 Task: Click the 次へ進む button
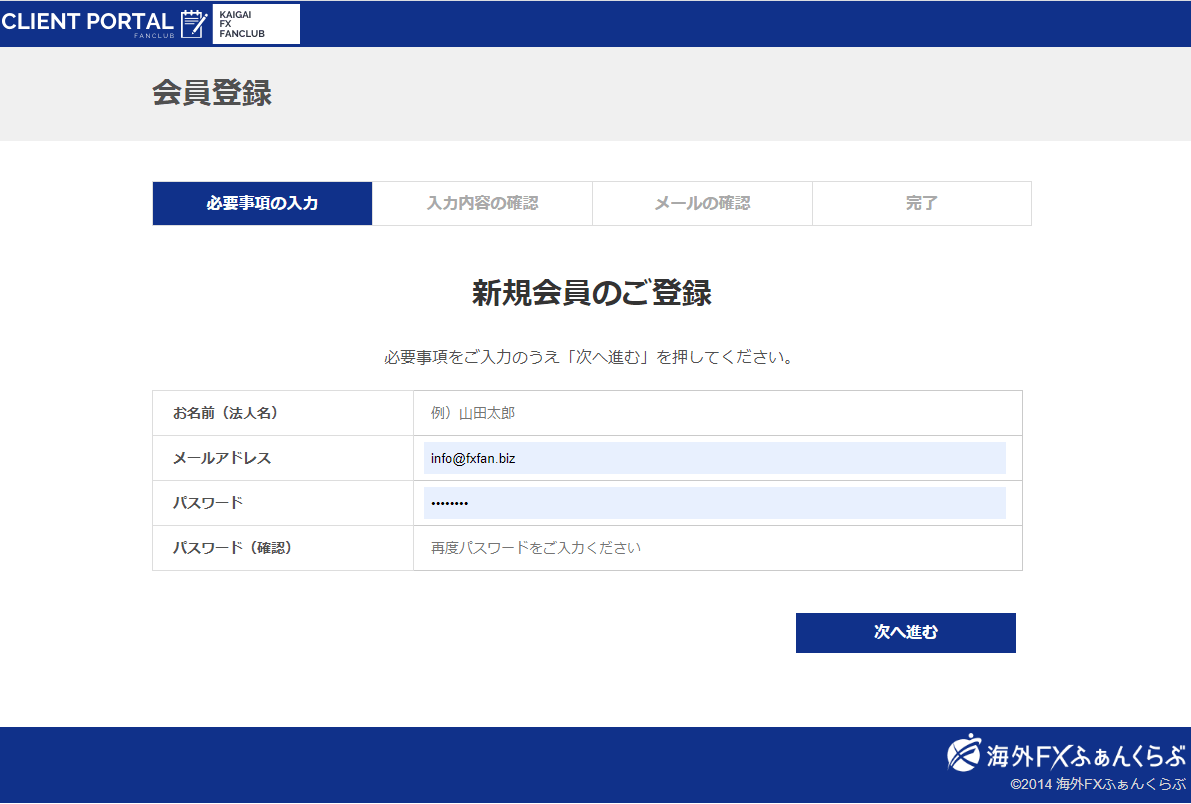click(905, 633)
